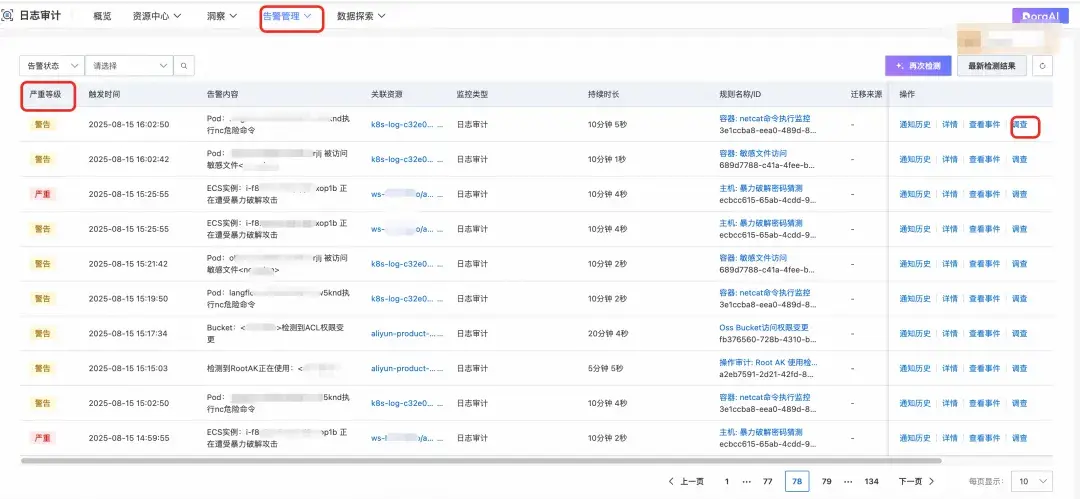The height and width of the screenshot is (499, 1080).
Task: Click the ellipsis between pages 79 and 134
Action: [x=849, y=481]
